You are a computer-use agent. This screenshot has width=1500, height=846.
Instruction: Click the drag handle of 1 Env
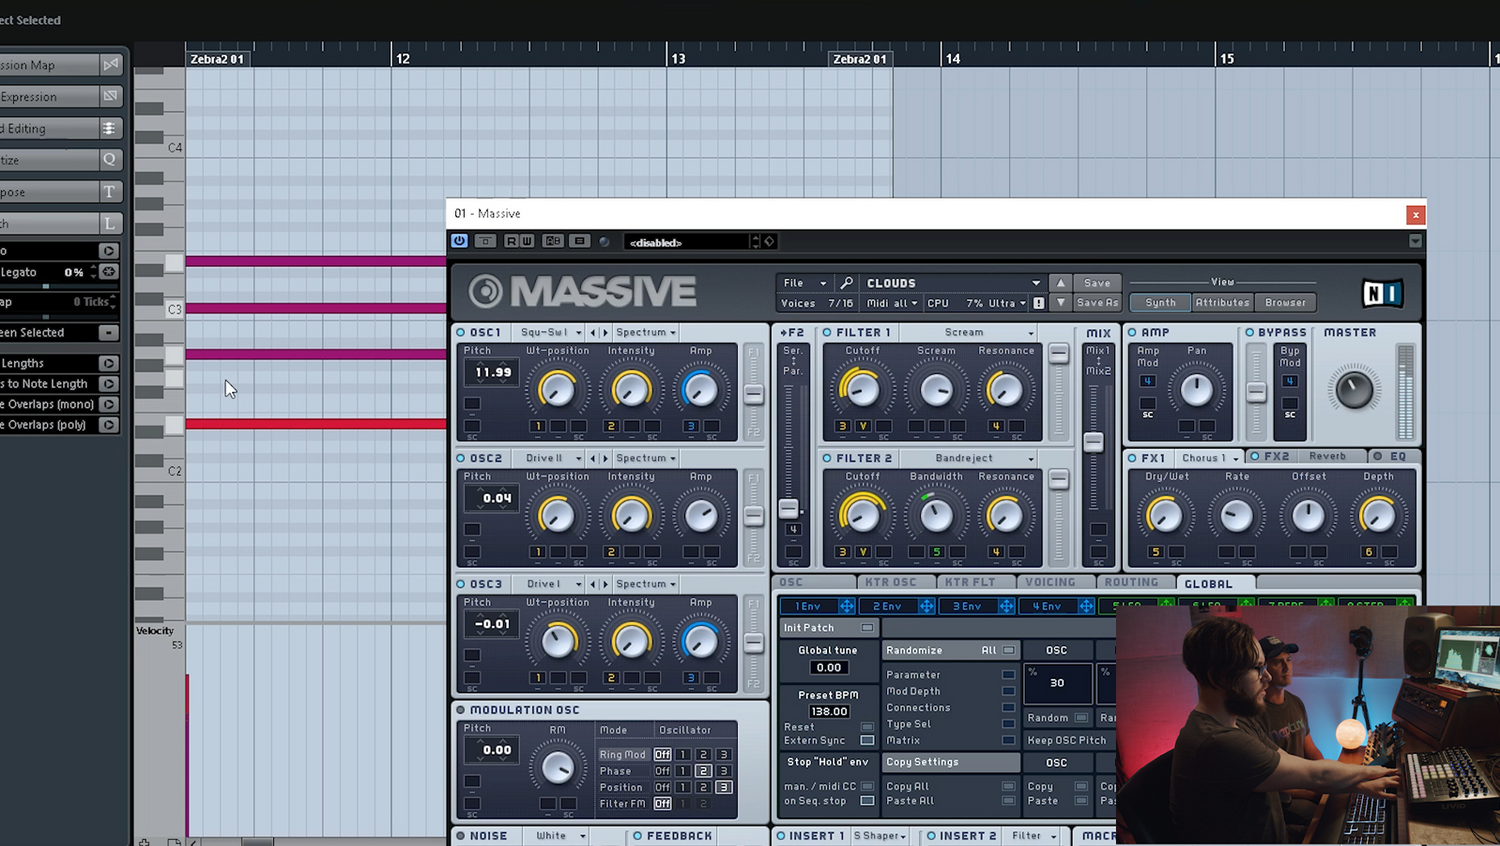point(846,606)
